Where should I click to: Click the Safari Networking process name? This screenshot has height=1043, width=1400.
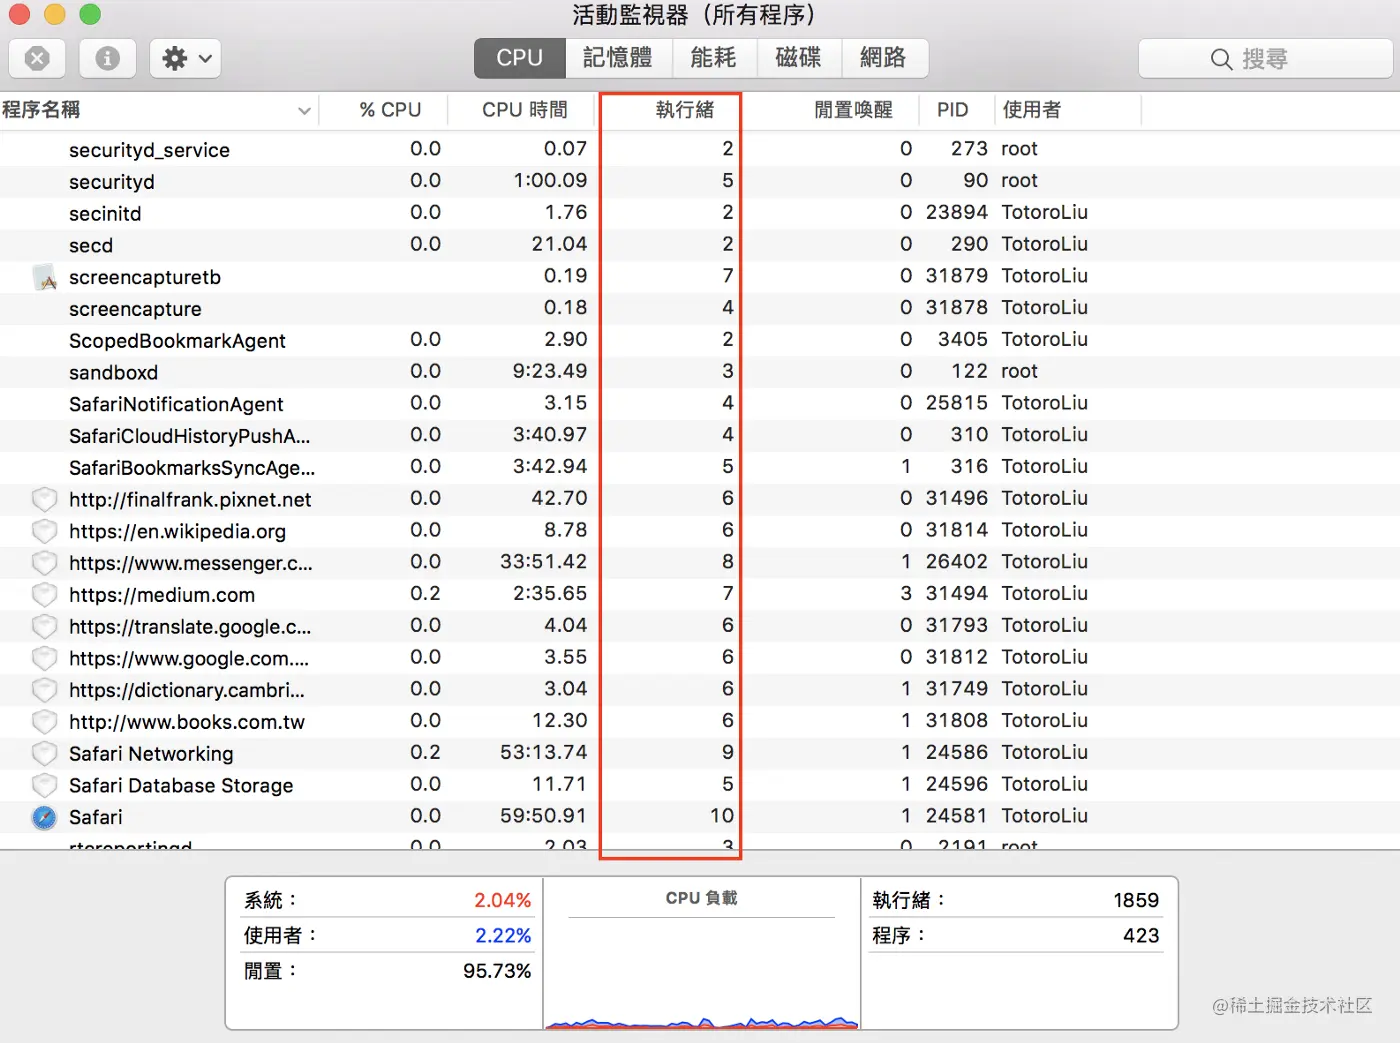tap(151, 754)
